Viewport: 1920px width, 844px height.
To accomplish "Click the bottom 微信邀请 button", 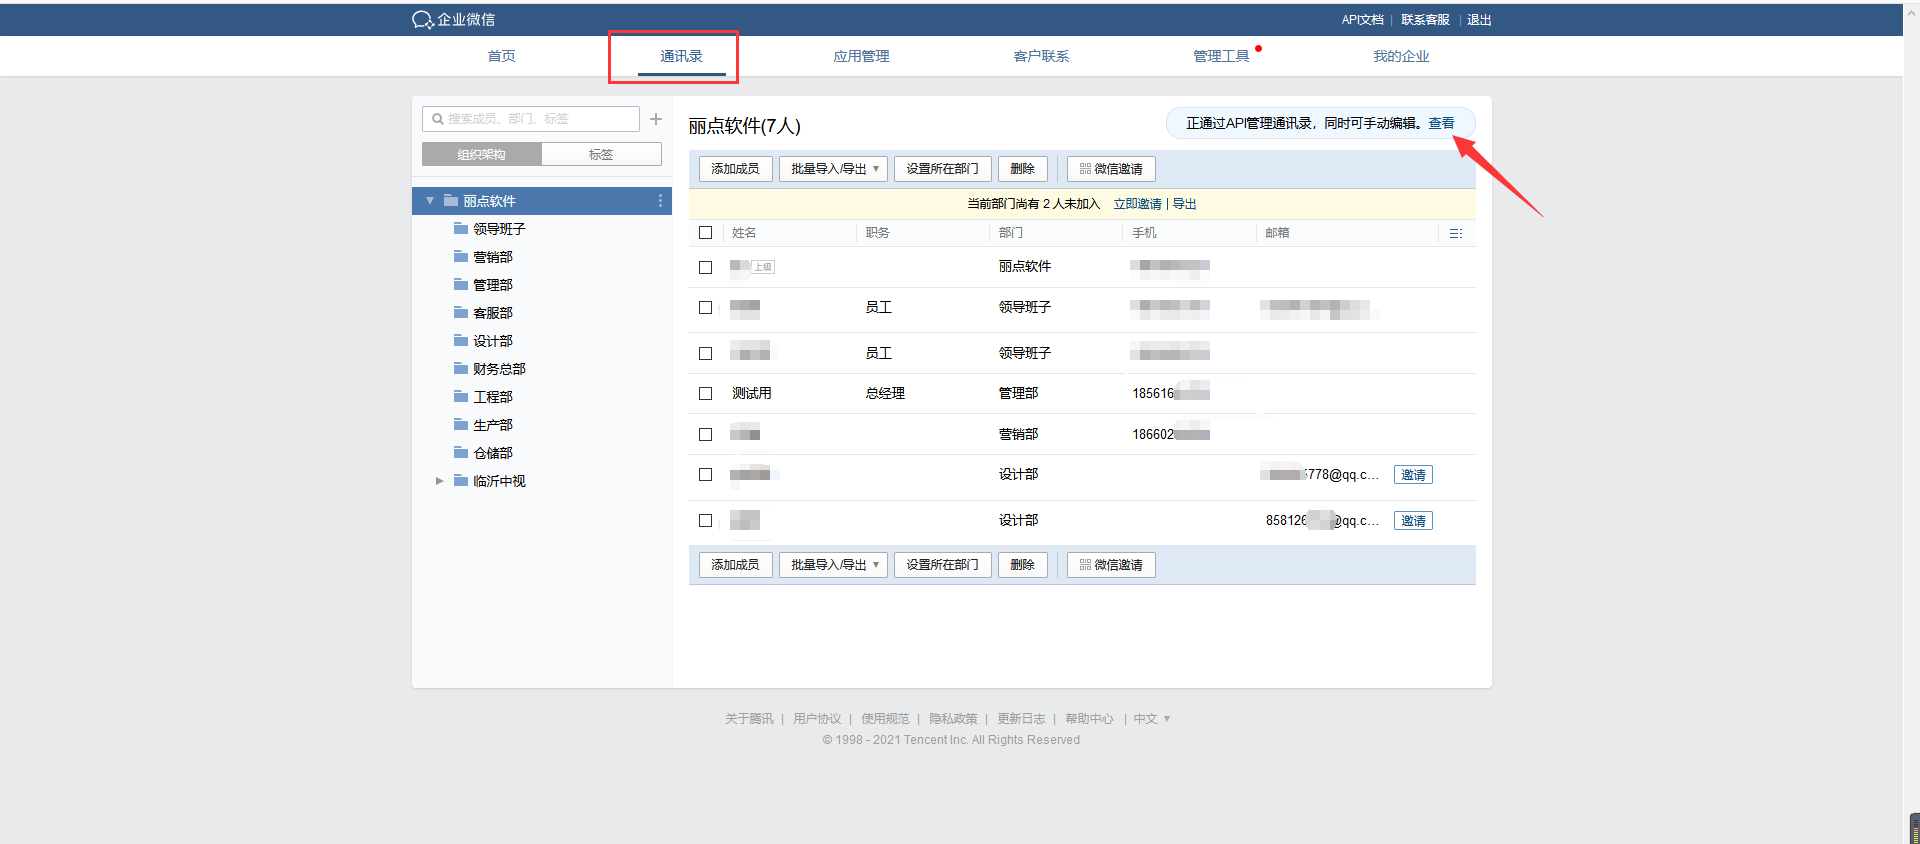I will (x=1111, y=565).
